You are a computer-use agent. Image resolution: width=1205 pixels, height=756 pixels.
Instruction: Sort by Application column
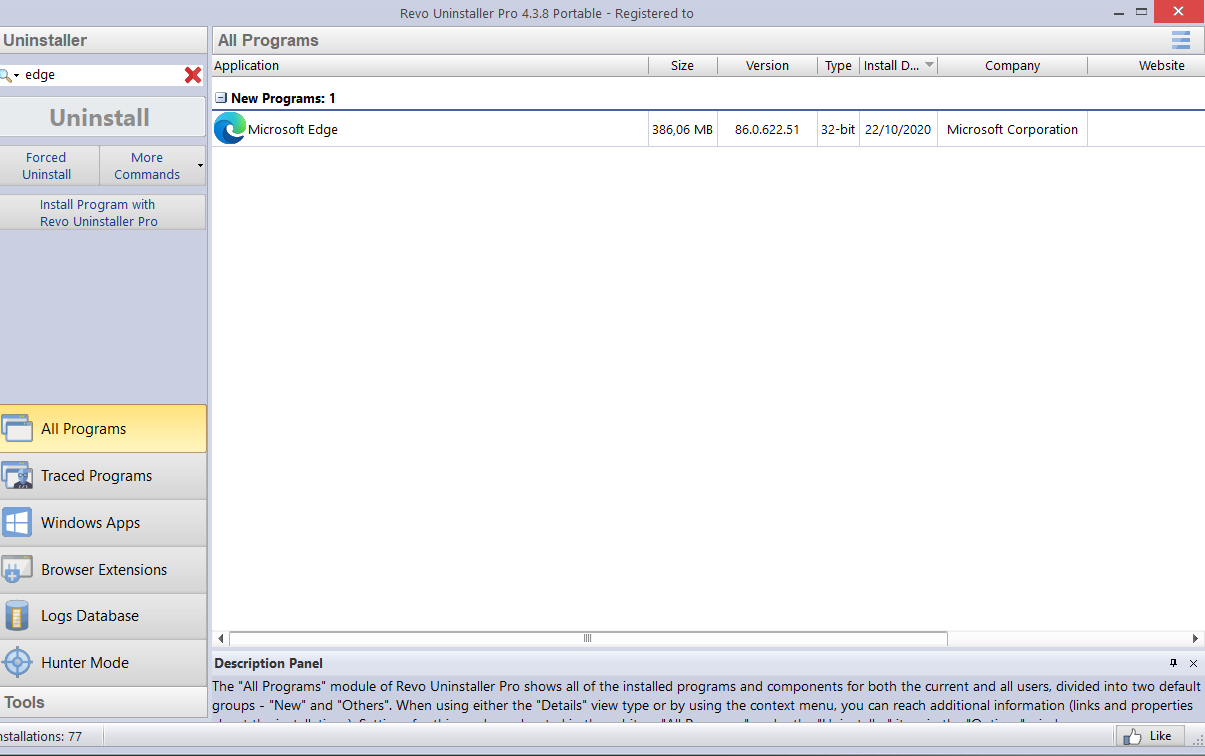430,65
